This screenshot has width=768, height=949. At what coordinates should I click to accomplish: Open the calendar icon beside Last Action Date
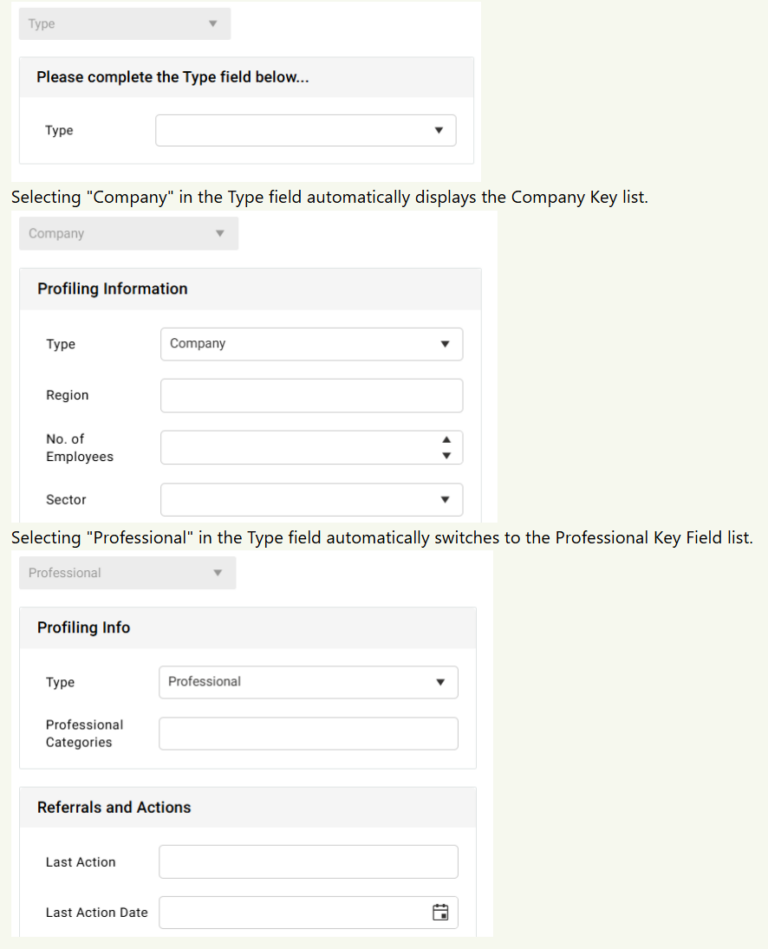(440, 912)
